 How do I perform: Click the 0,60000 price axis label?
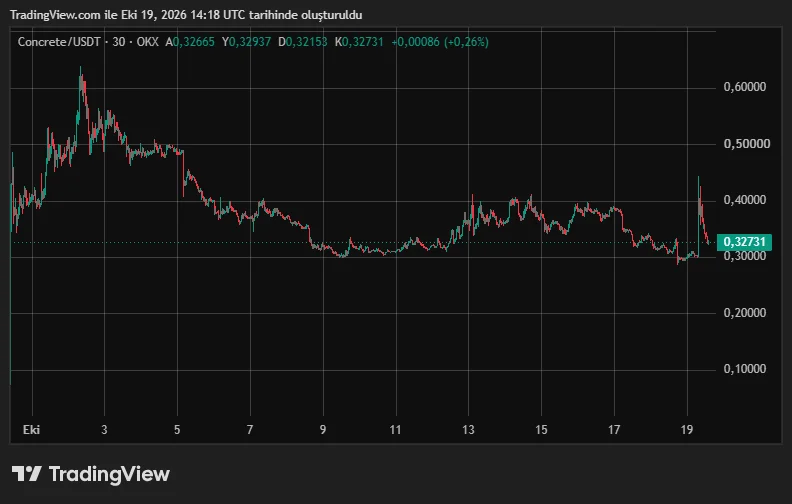click(745, 87)
